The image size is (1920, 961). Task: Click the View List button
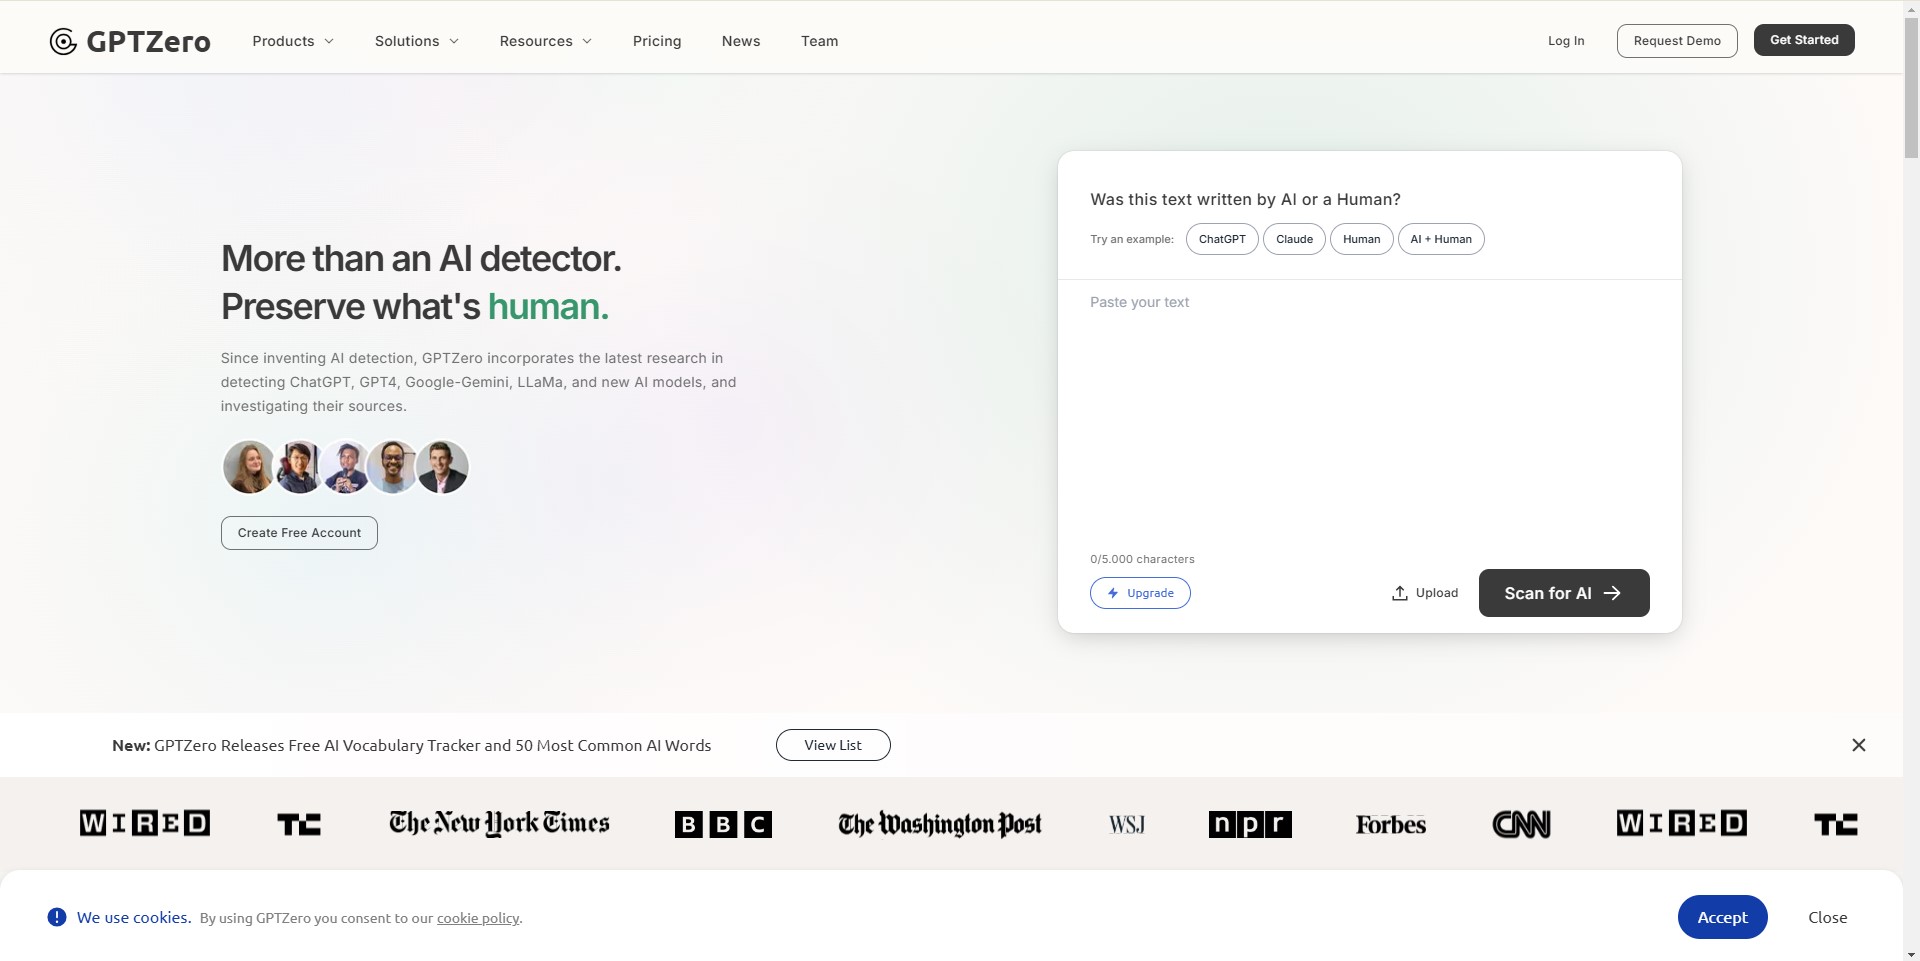point(833,745)
